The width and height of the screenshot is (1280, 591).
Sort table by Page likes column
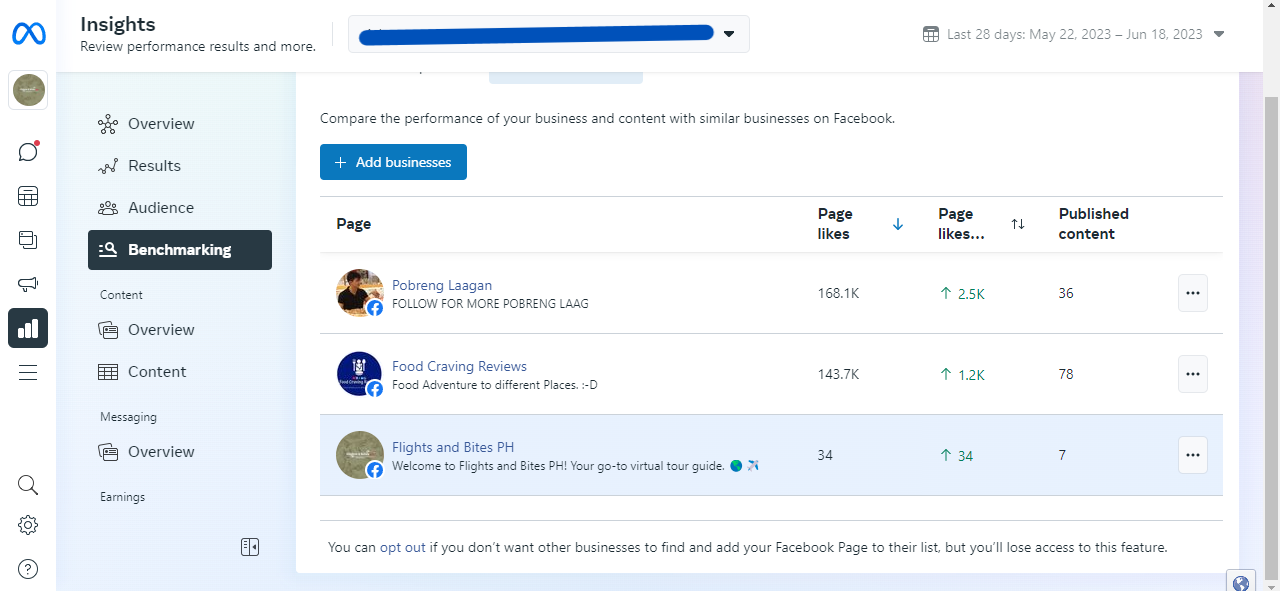(x=897, y=224)
